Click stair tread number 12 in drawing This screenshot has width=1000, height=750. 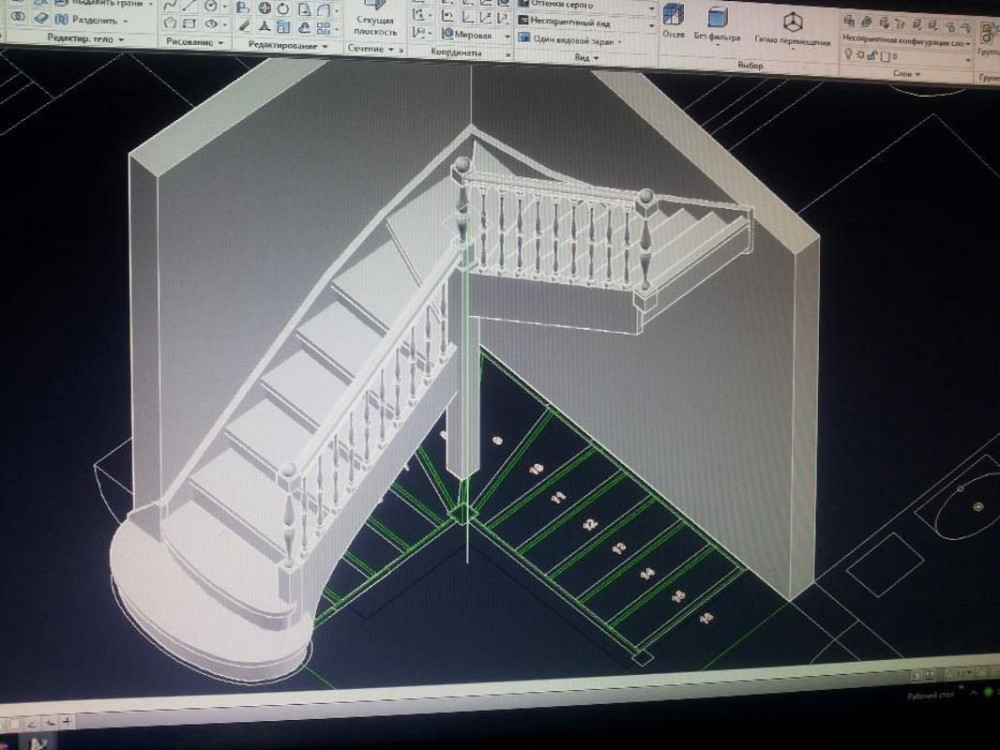click(590, 523)
